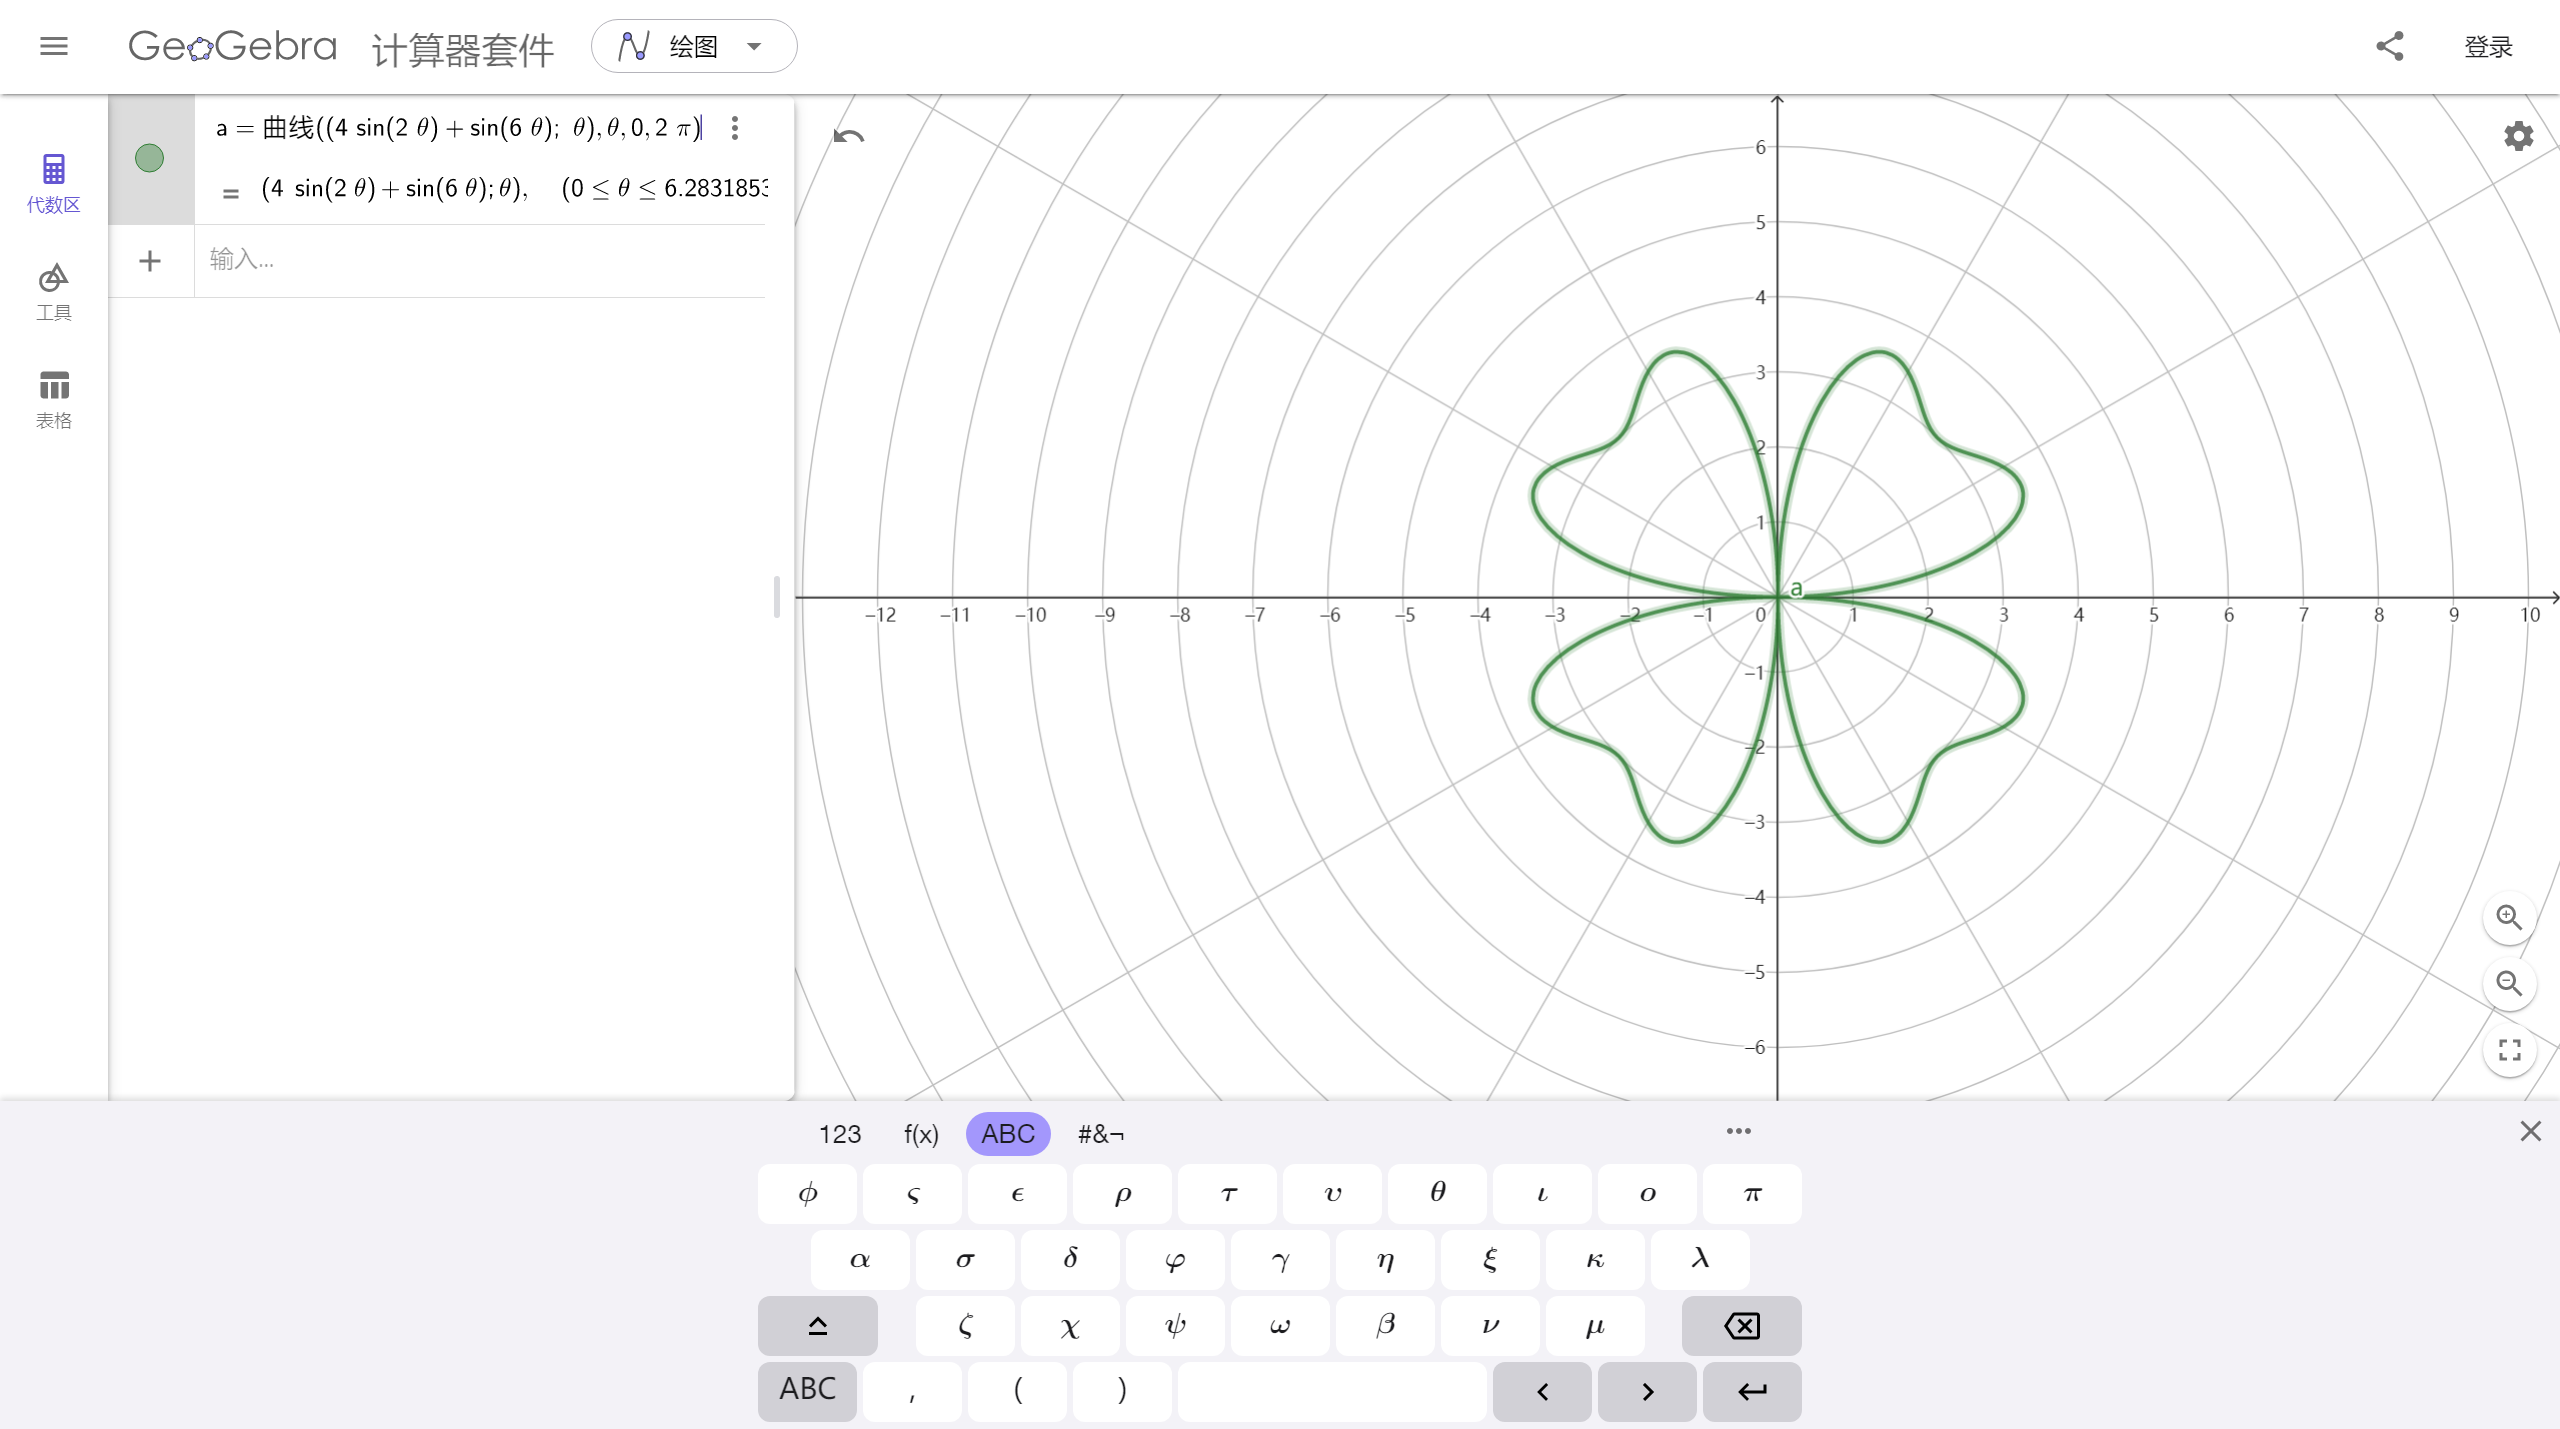
Task: Open the Tools (工具) panel
Action: coord(54,291)
